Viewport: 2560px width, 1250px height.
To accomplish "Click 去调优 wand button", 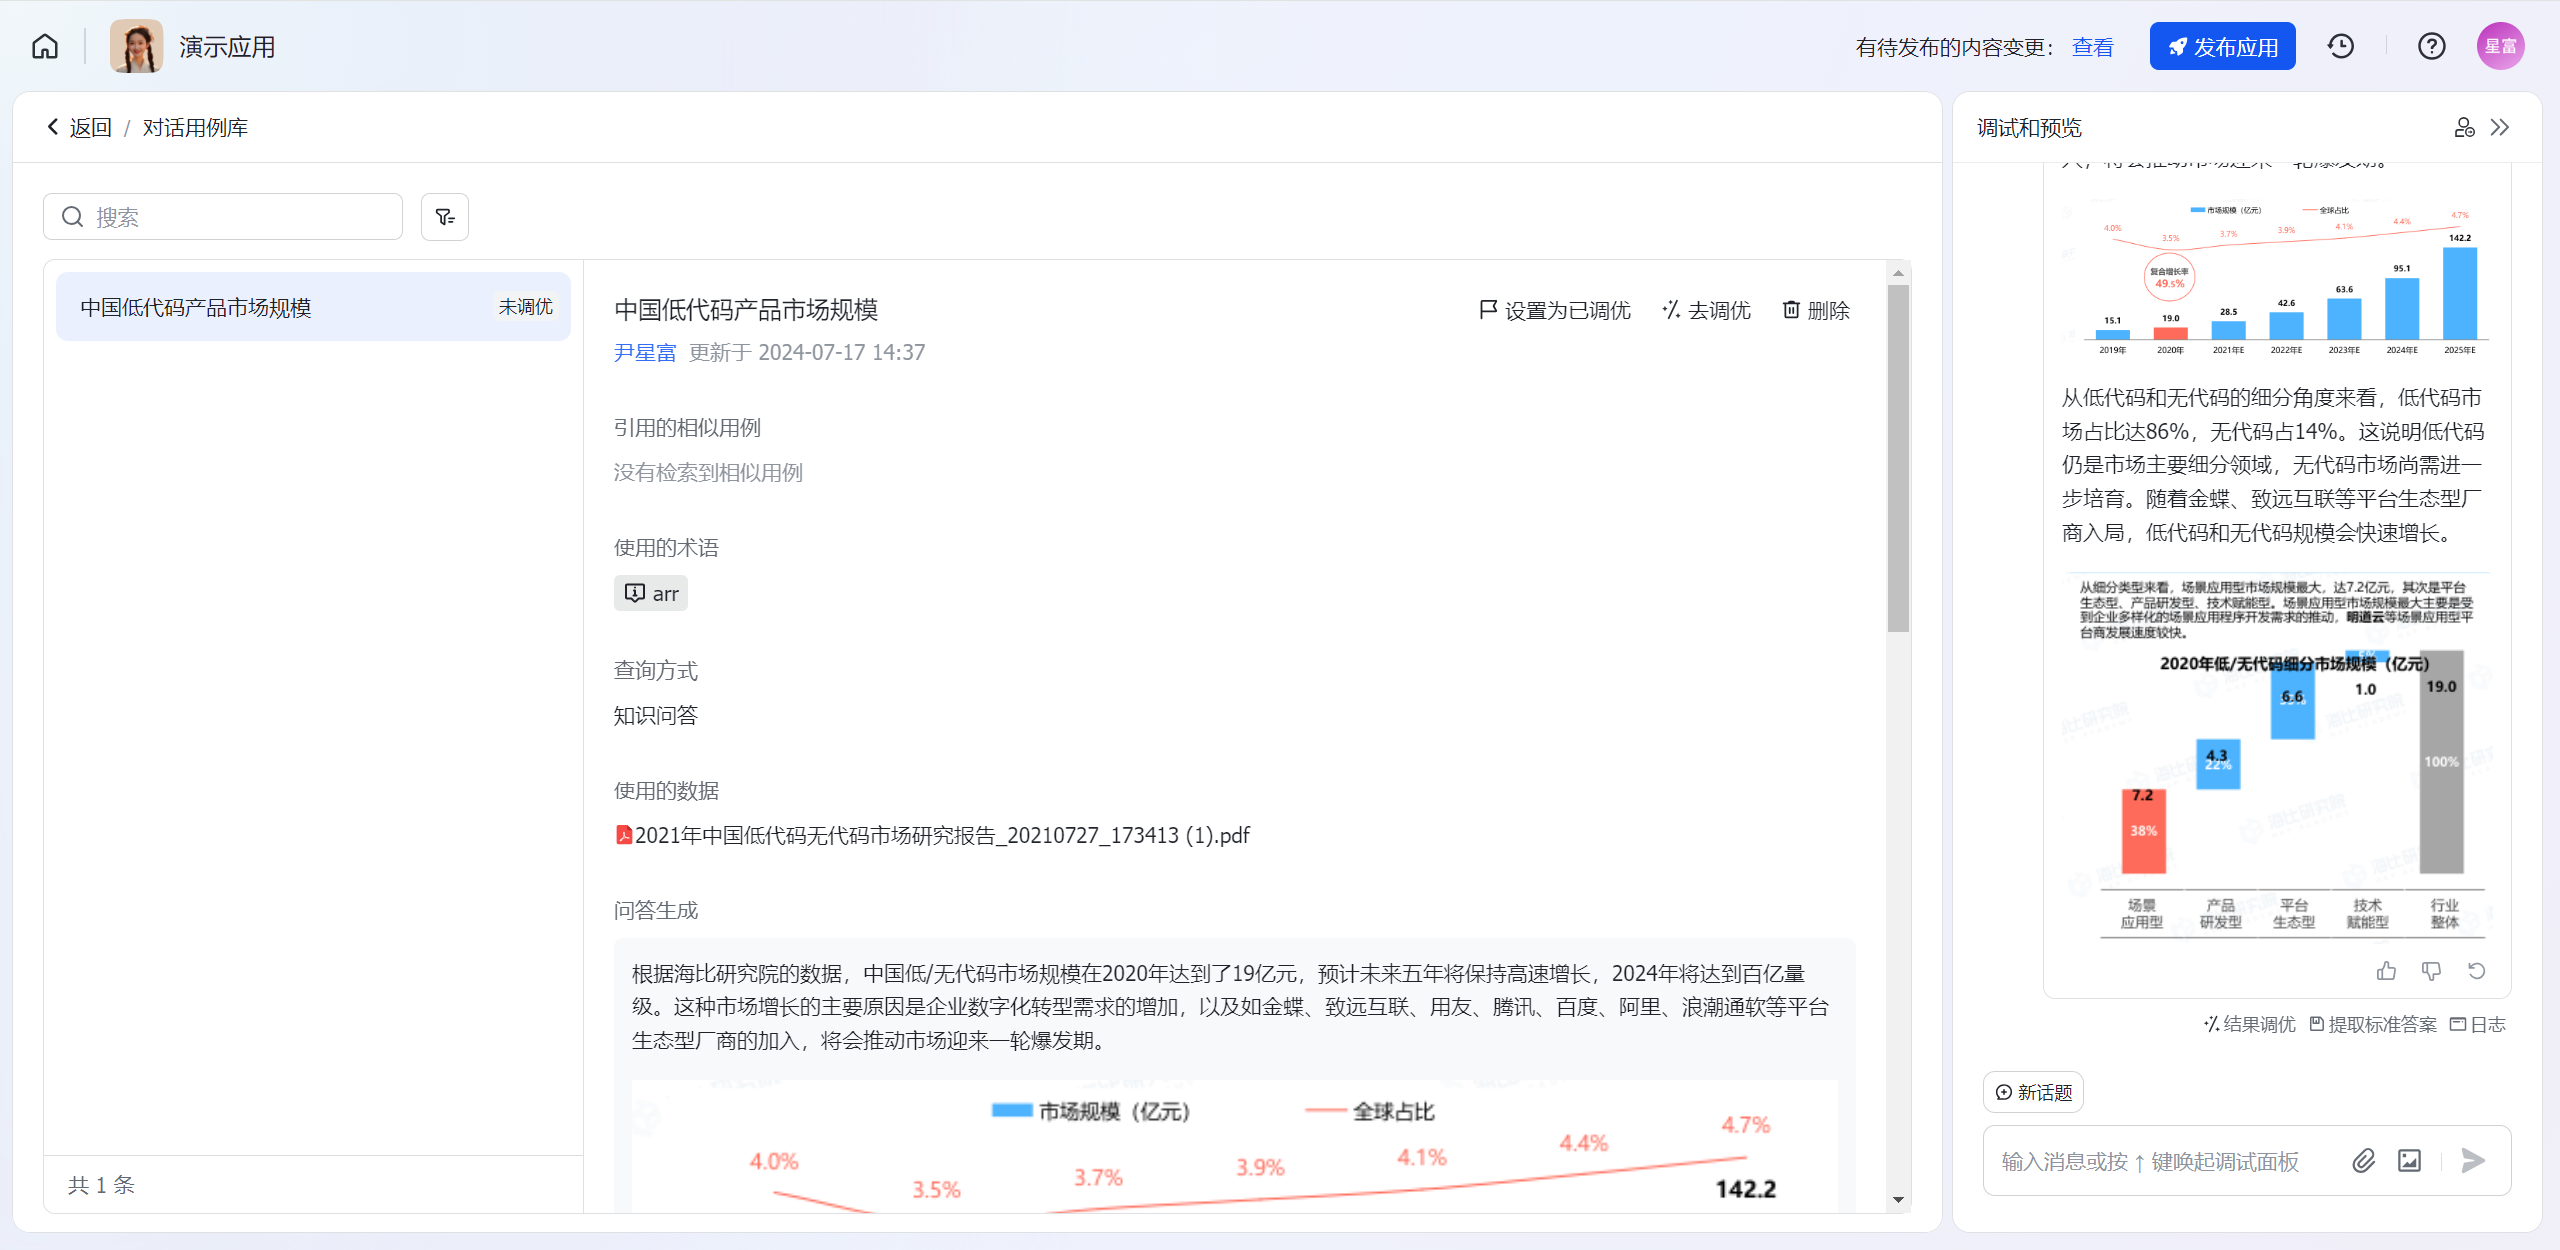I will (1707, 310).
